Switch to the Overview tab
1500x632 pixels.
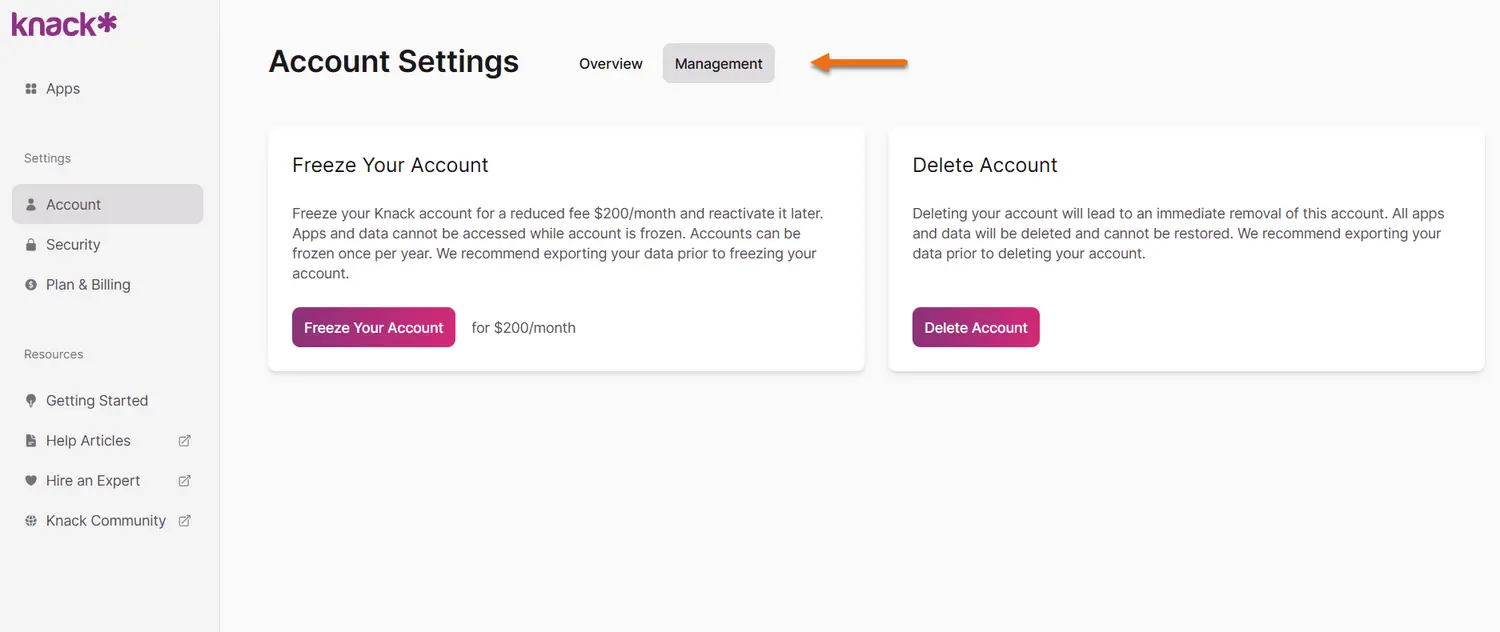point(610,64)
